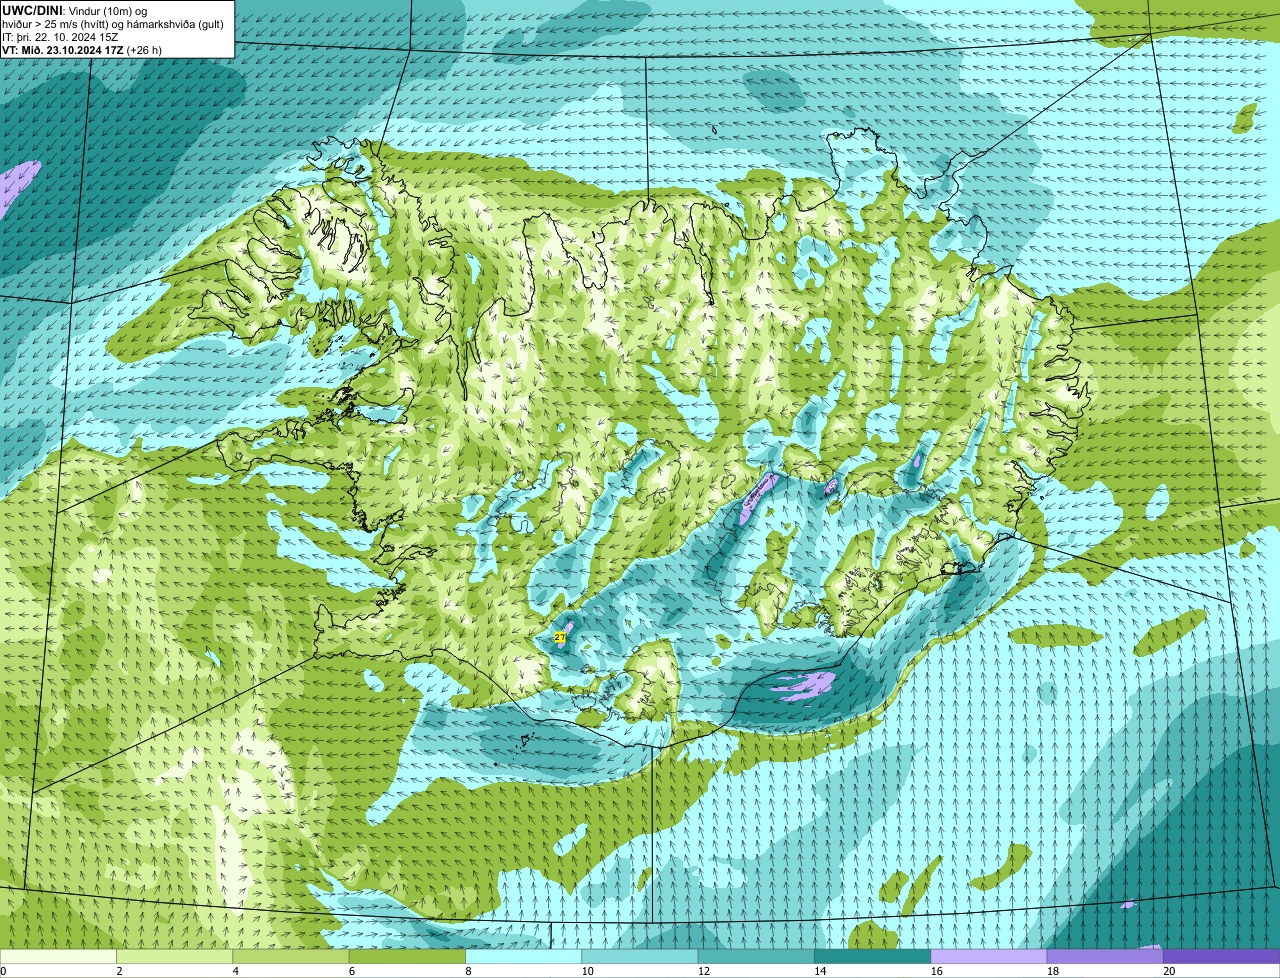Select the teal swatch between 12 and 14
Screen dimensions: 1280x978
pyautogui.click(x=757, y=956)
